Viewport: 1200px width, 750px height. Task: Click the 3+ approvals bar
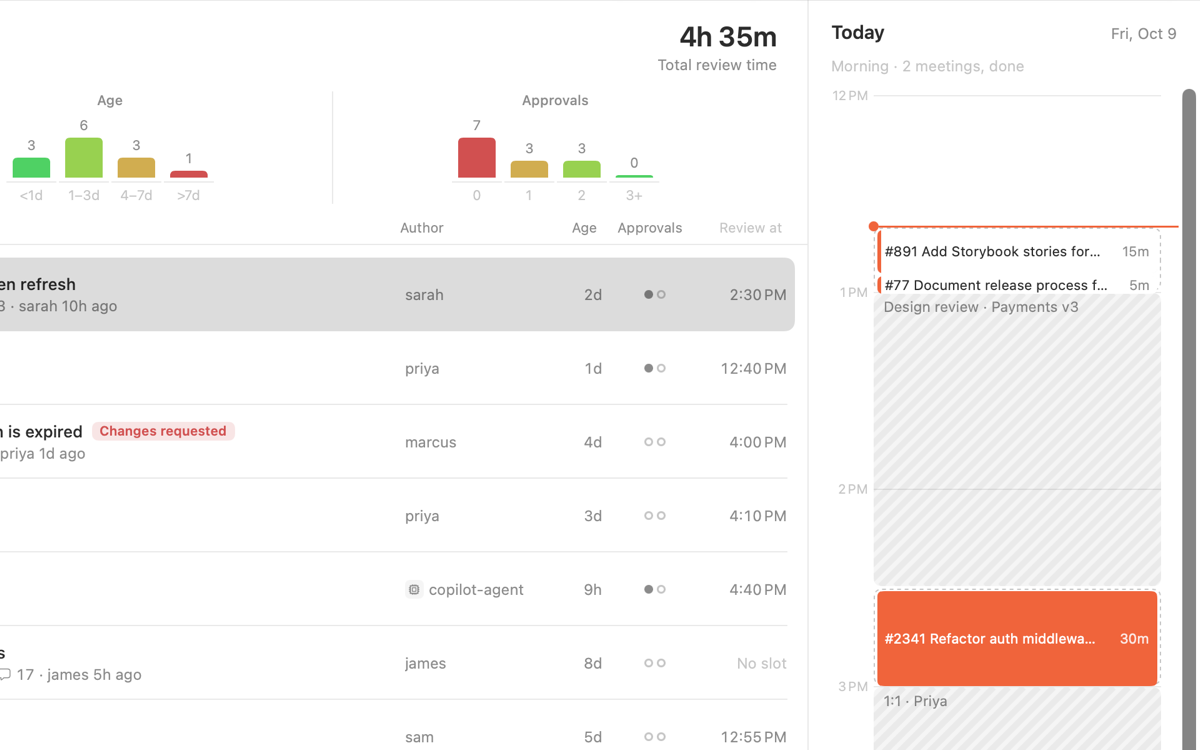pyautogui.click(x=634, y=176)
